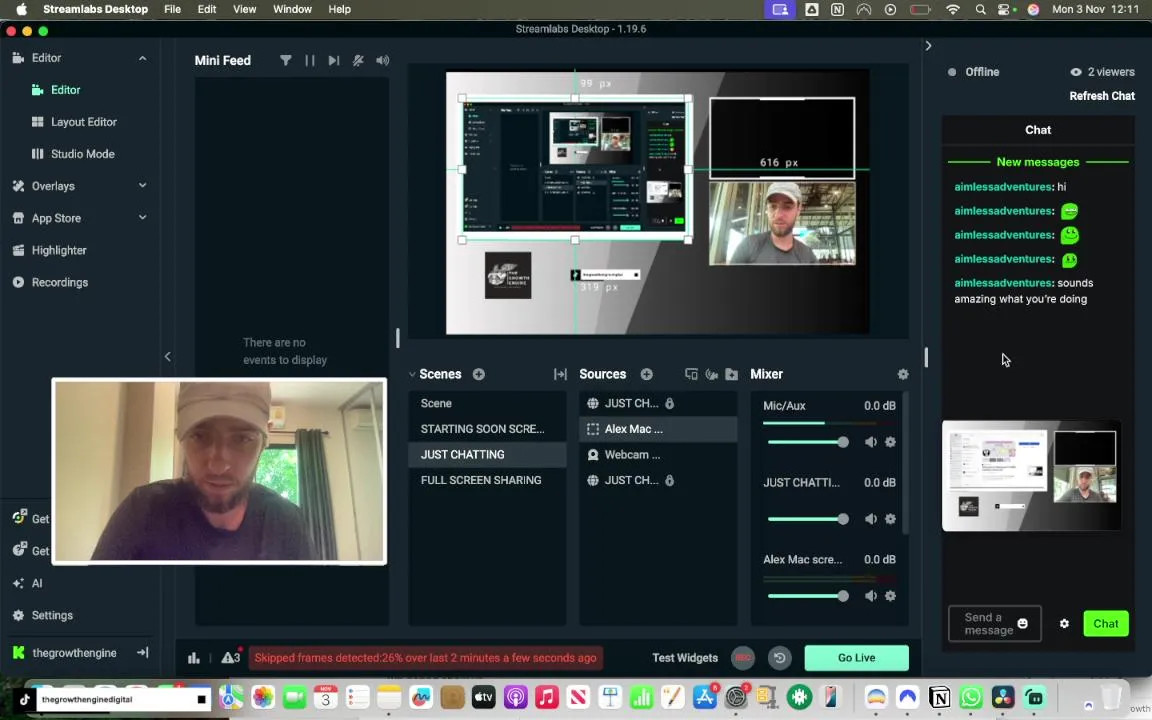Viewport: 1152px width, 720px height.
Task: Filter the Mini Feed events
Action: coord(286,60)
